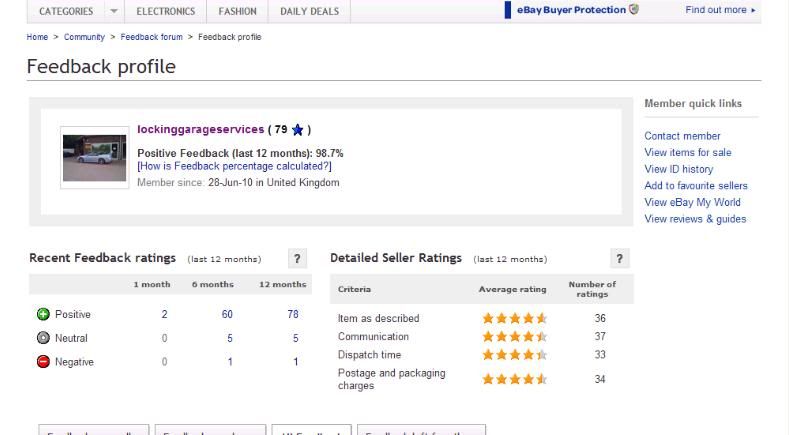Click the red Negative feedback icon

(43, 362)
